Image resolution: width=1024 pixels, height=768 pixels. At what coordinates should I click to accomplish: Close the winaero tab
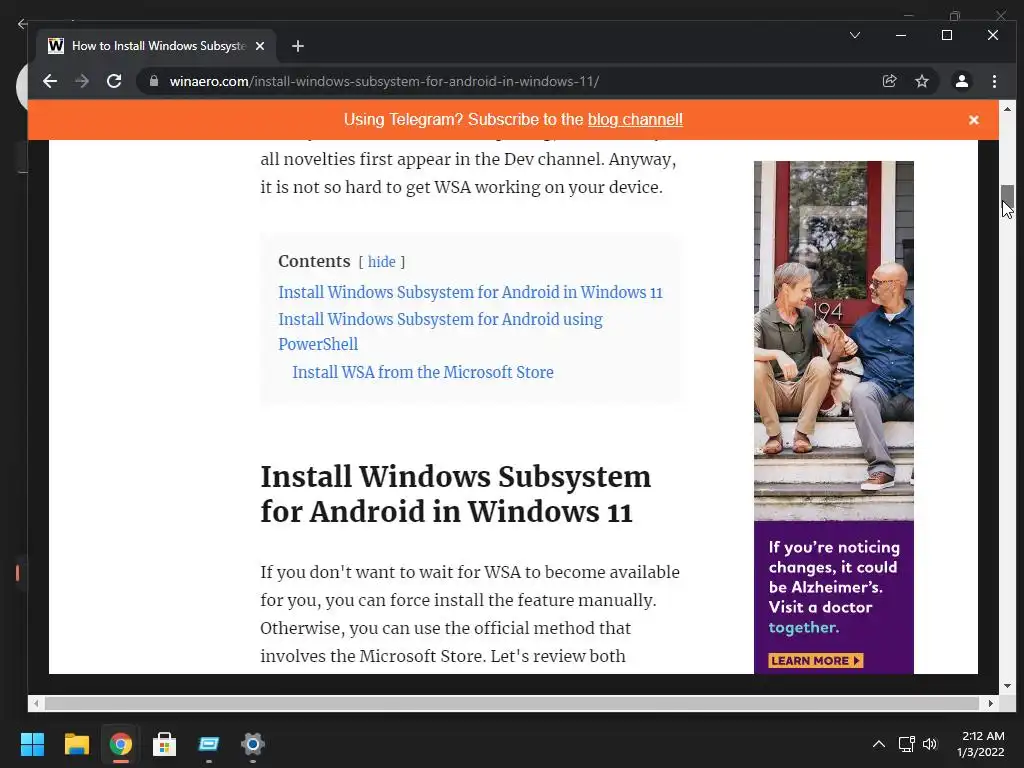(260, 46)
